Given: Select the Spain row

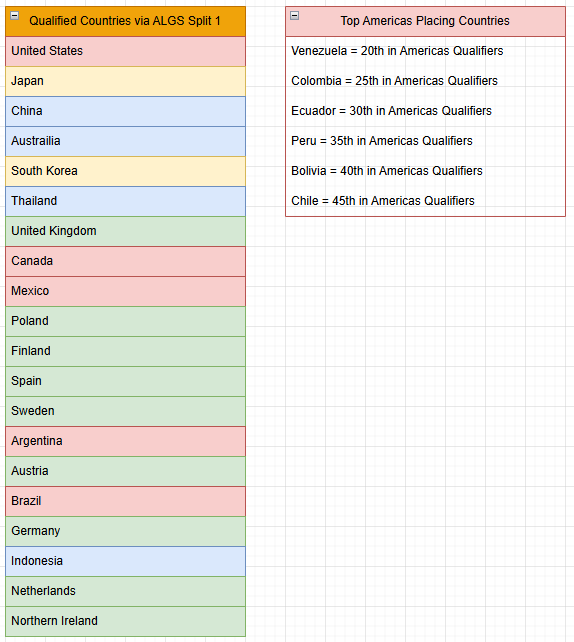Looking at the screenshot, I should [125, 381].
